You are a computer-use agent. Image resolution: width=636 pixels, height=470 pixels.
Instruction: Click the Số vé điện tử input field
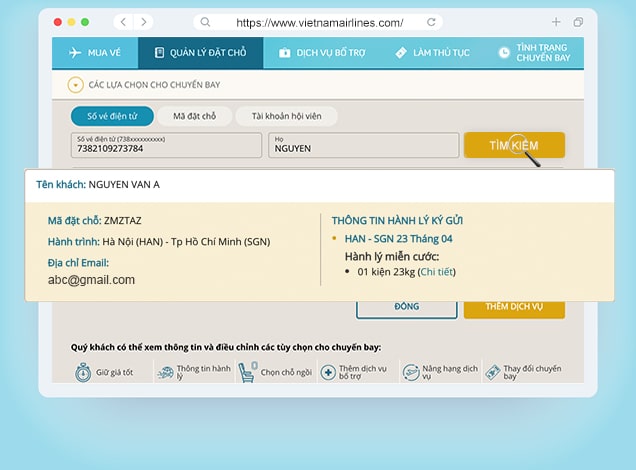pos(165,148)
